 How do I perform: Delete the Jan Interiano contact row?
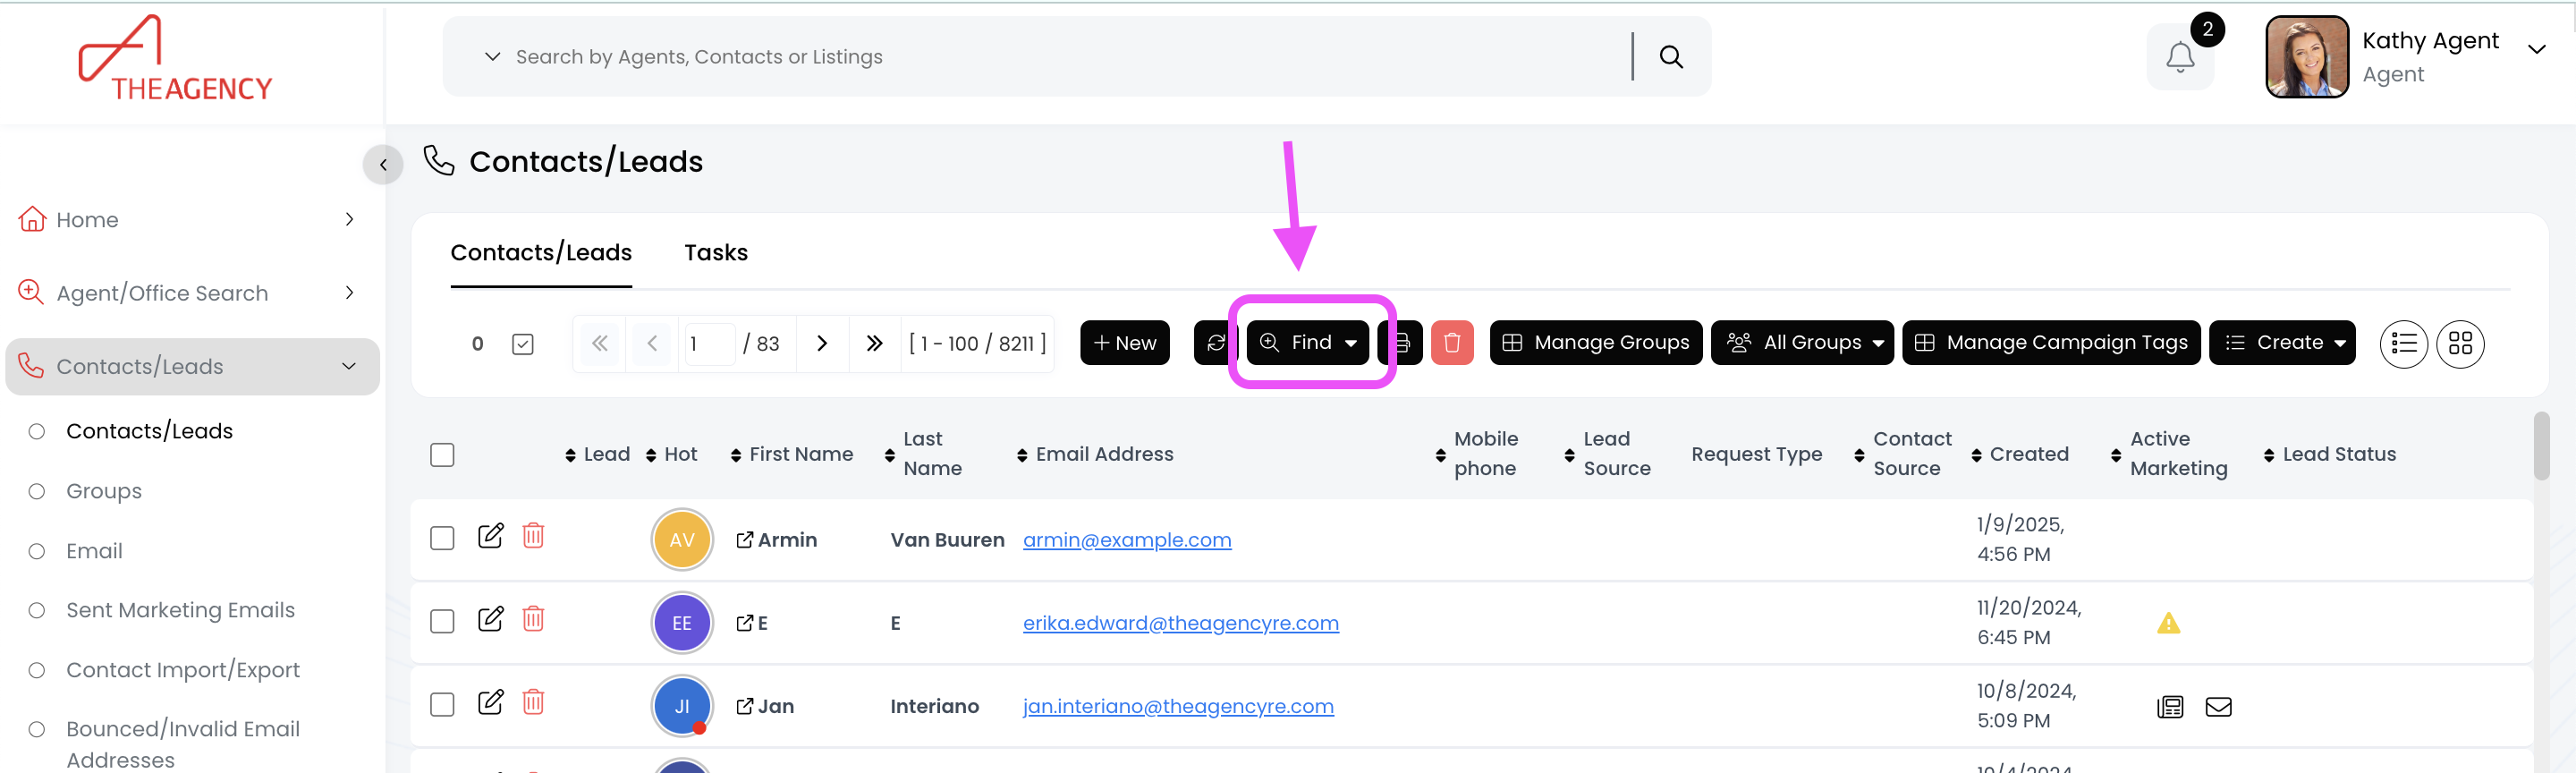tap(534, 703)
